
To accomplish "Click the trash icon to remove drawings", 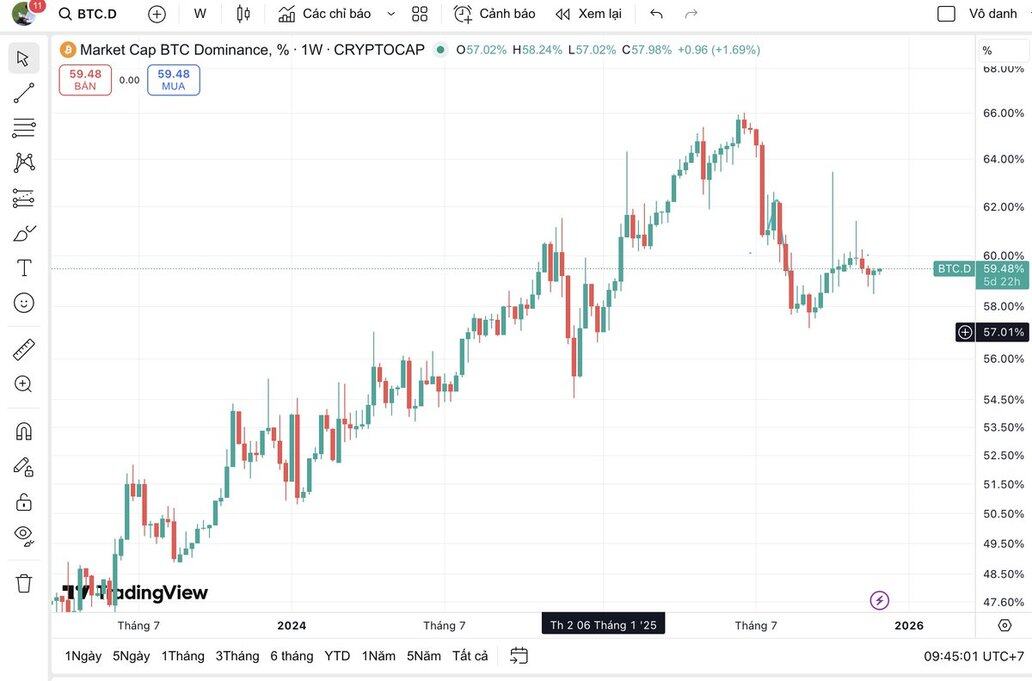I will coord(24,583).
